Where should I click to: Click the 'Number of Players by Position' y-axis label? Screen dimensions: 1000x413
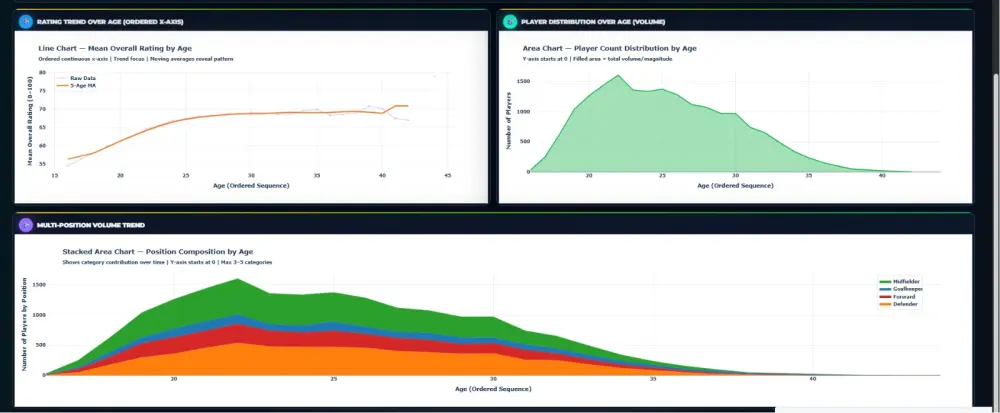point(25,324)
